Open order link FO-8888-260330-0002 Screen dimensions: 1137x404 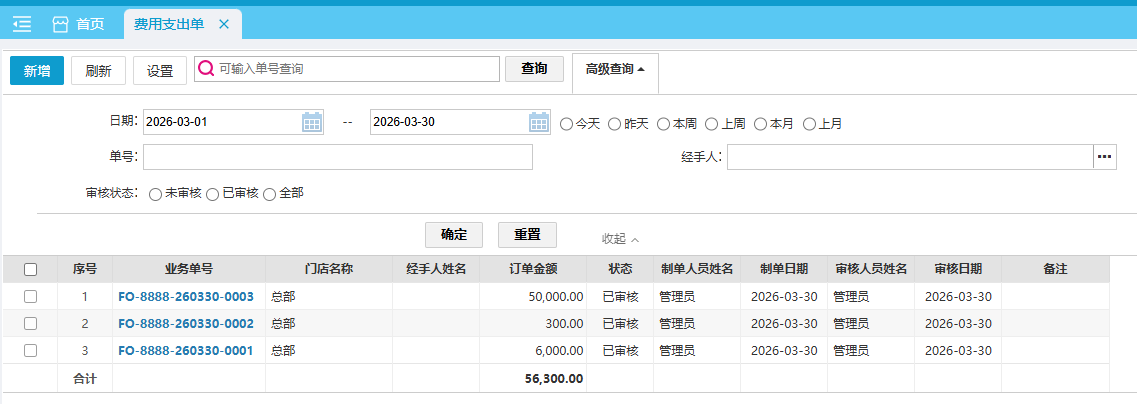[186, 323]
